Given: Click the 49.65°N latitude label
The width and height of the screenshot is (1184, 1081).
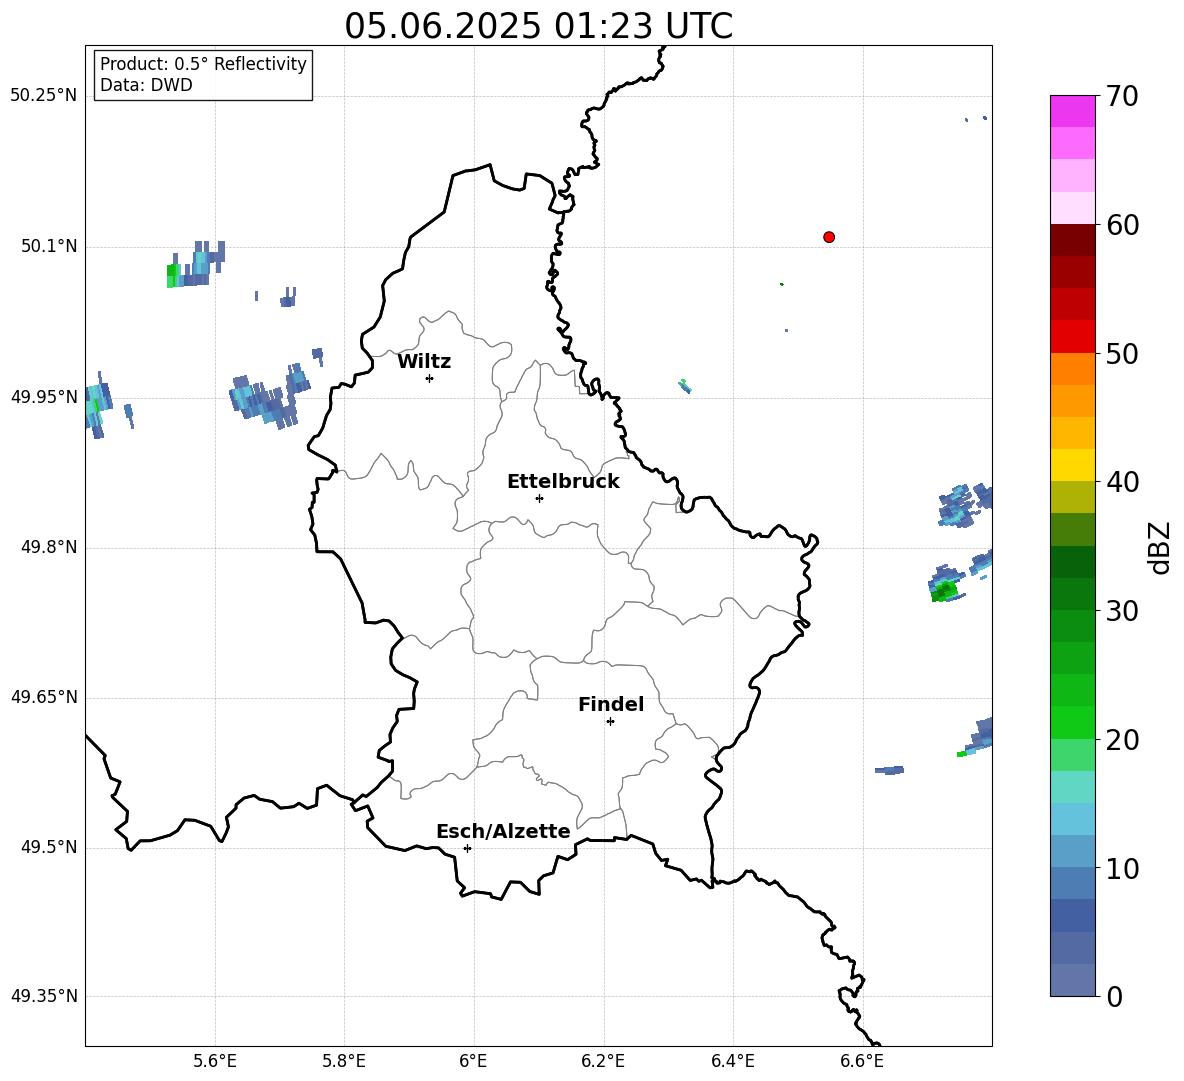Looking at the screenshot, I should (44, 697).
